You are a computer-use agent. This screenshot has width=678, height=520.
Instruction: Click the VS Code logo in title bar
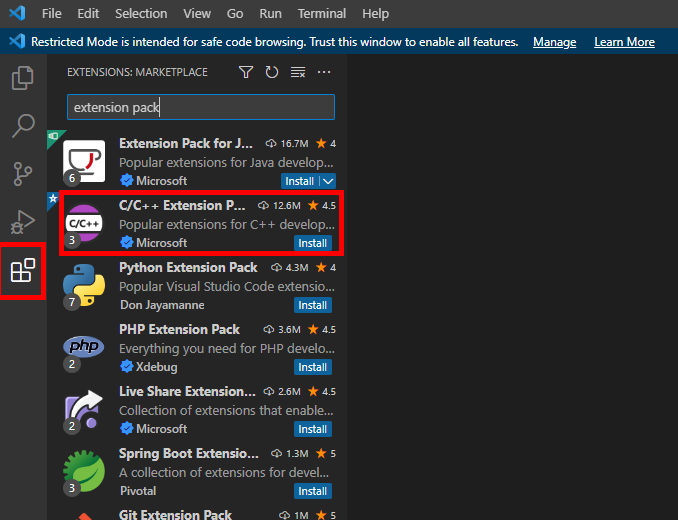(x=17, y=13)
